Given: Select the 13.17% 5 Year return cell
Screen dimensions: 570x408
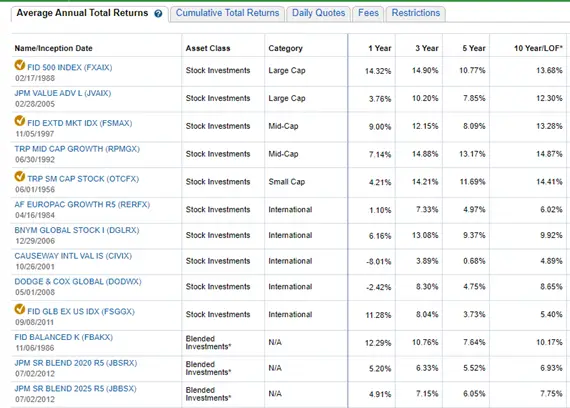Looking at the screenshot, I should tap(472, 154).
